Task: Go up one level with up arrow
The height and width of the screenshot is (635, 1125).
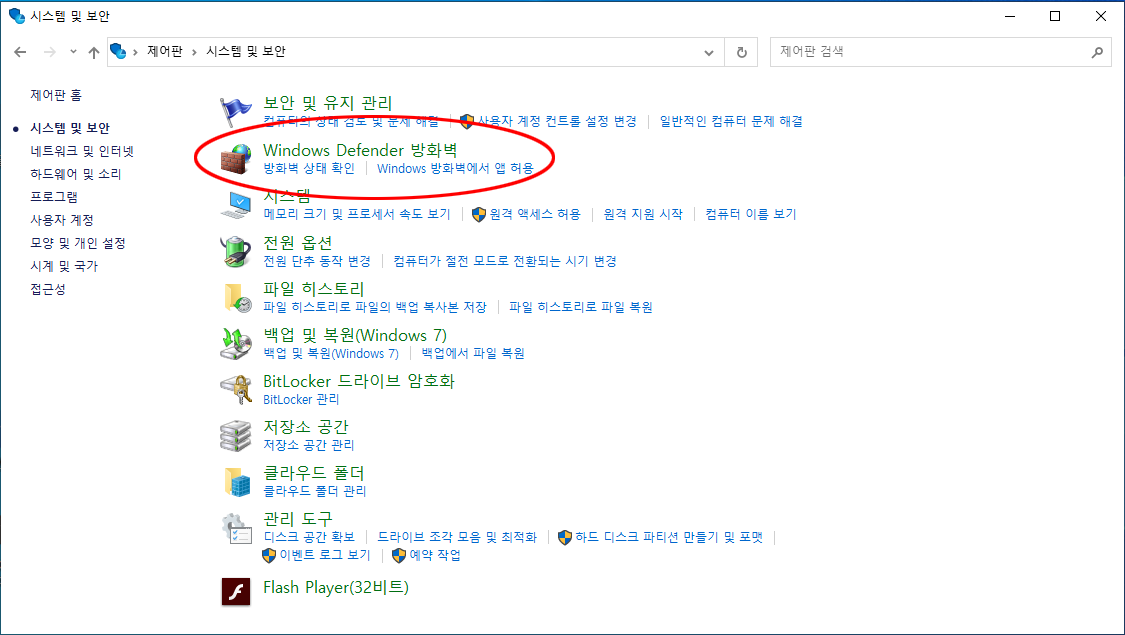Action: click(x=93, y=52)
